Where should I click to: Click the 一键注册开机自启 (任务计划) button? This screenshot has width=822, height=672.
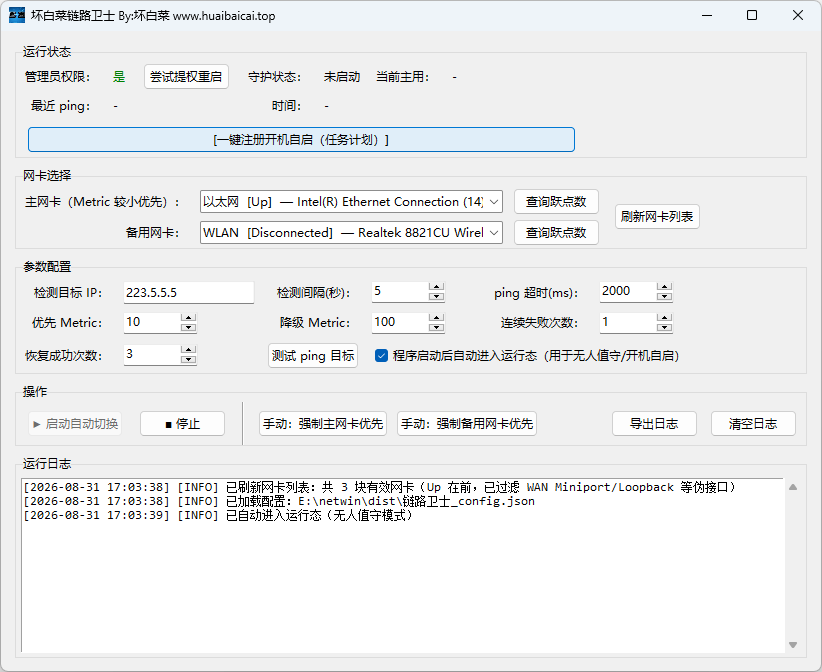click(x=301, y=139)
